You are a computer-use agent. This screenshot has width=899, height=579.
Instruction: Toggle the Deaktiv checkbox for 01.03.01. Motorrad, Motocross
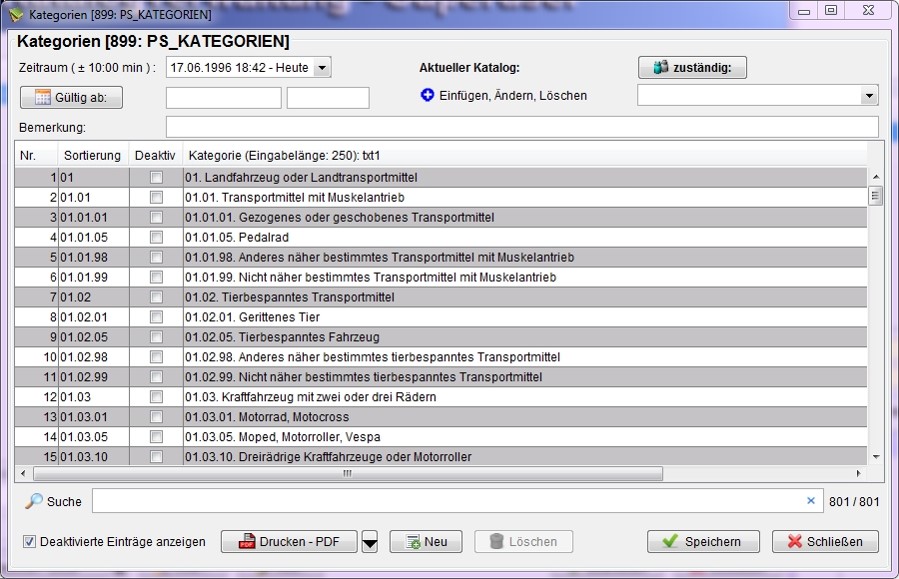click(156, 417)
